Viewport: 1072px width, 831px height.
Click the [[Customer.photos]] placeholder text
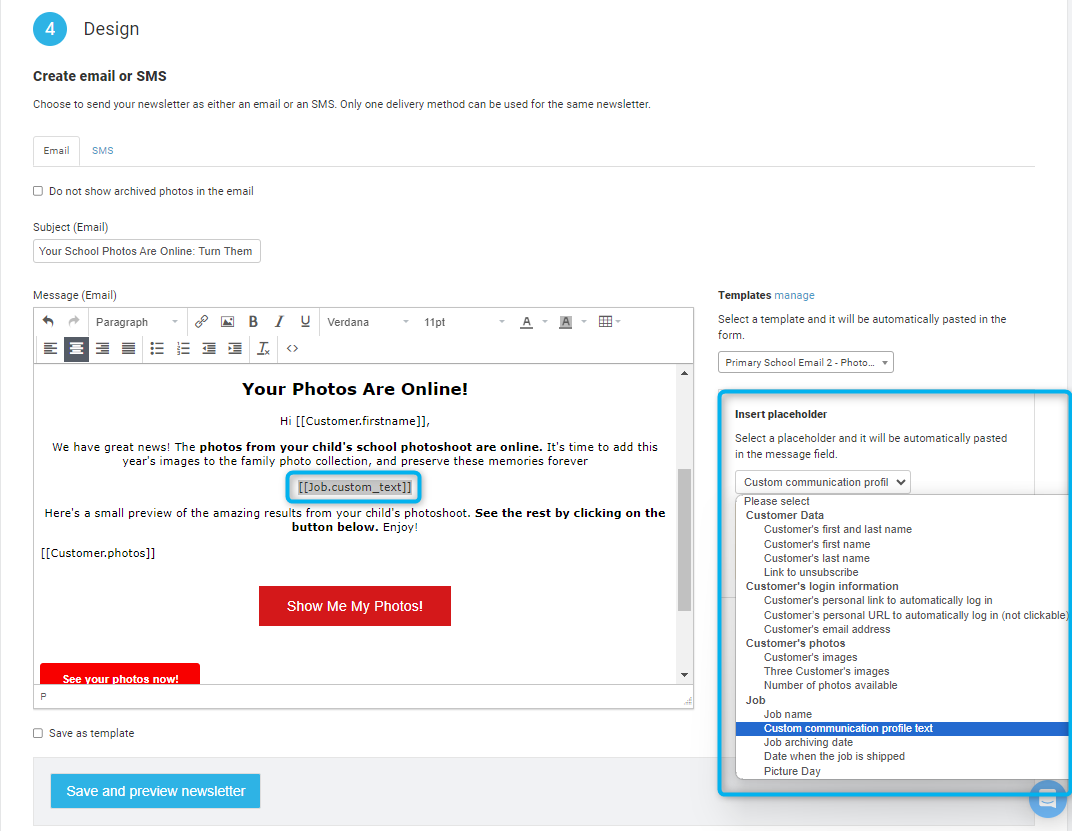click(x=98, y=553)
